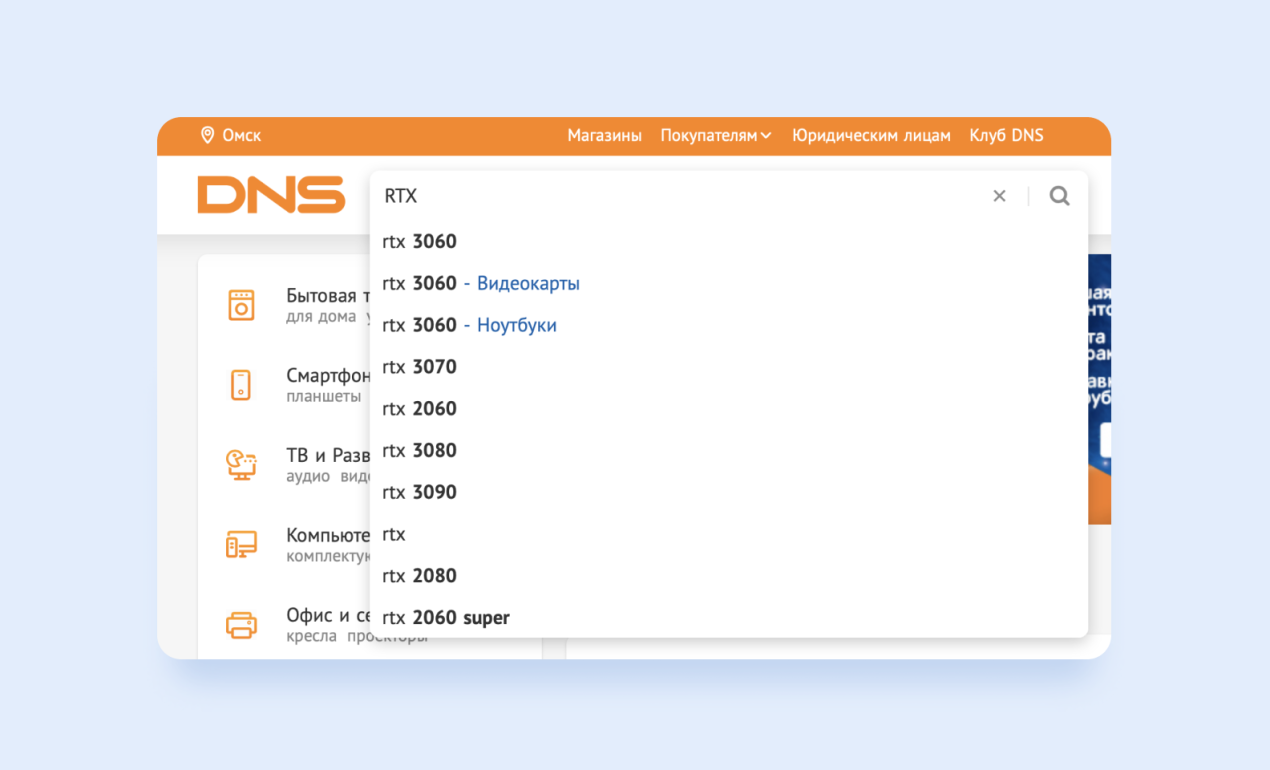The width and height of the screenshot is (1270, 770).
Task: Open the Клуб DNS link
Action: point(1006,135)
